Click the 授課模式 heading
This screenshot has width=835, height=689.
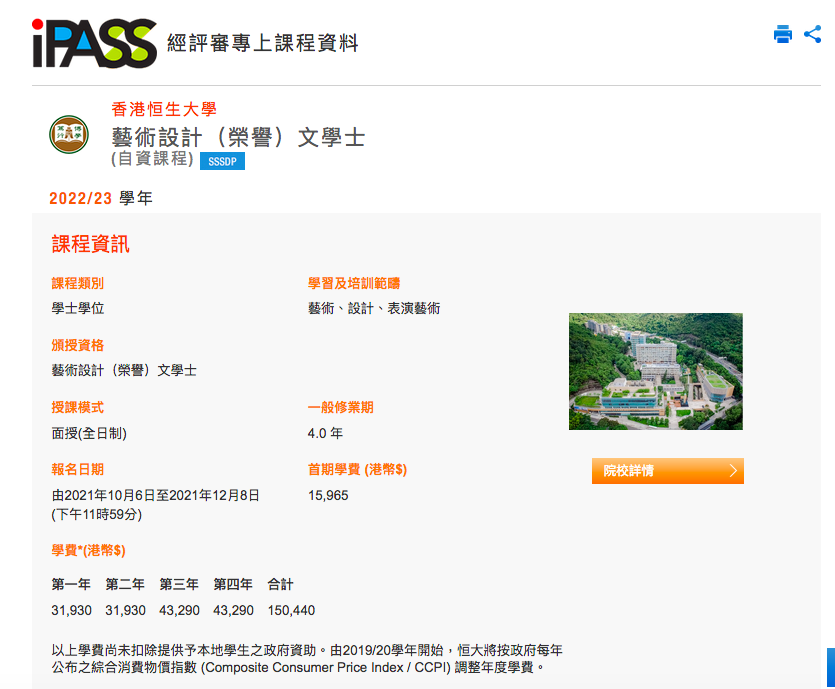click(x=77, y=408)
